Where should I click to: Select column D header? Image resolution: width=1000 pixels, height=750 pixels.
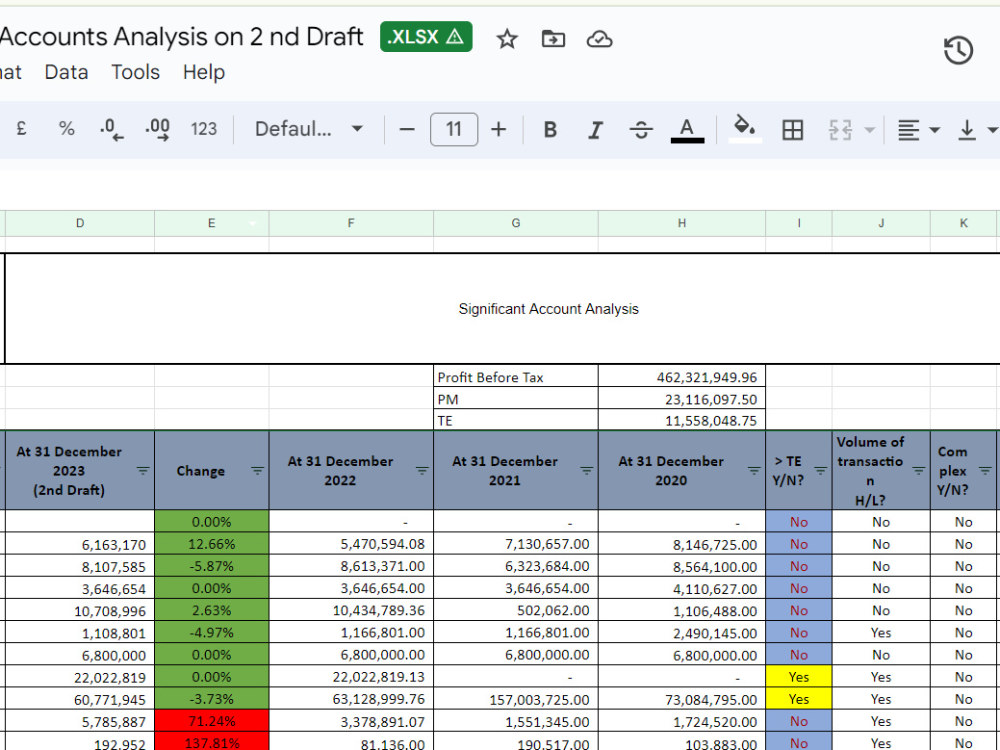pos(80,223)
